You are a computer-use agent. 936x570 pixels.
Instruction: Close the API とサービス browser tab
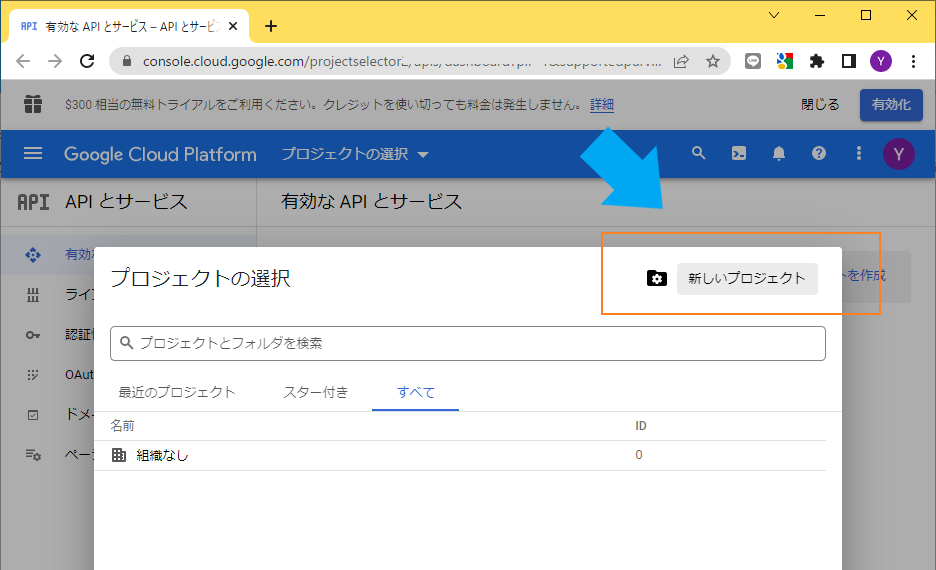tap(233, 26)
